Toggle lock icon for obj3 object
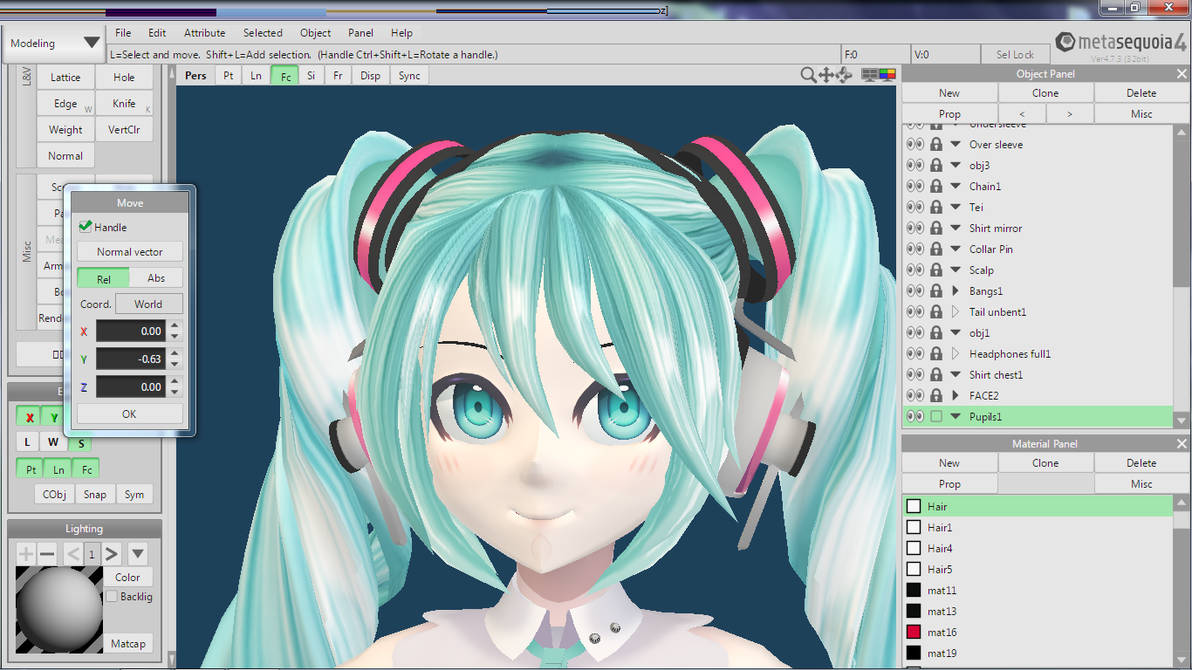 coord(936,165)
